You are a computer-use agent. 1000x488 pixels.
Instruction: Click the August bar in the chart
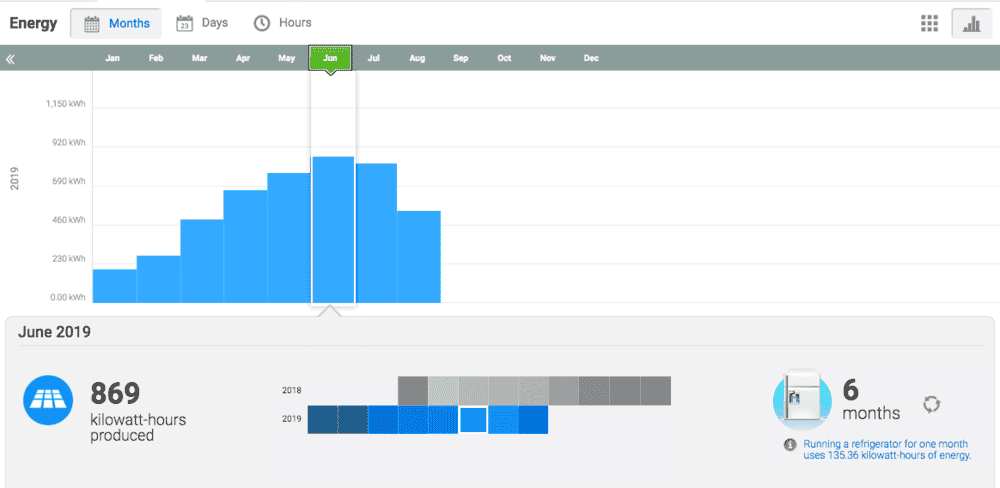[x=418, y=256]
